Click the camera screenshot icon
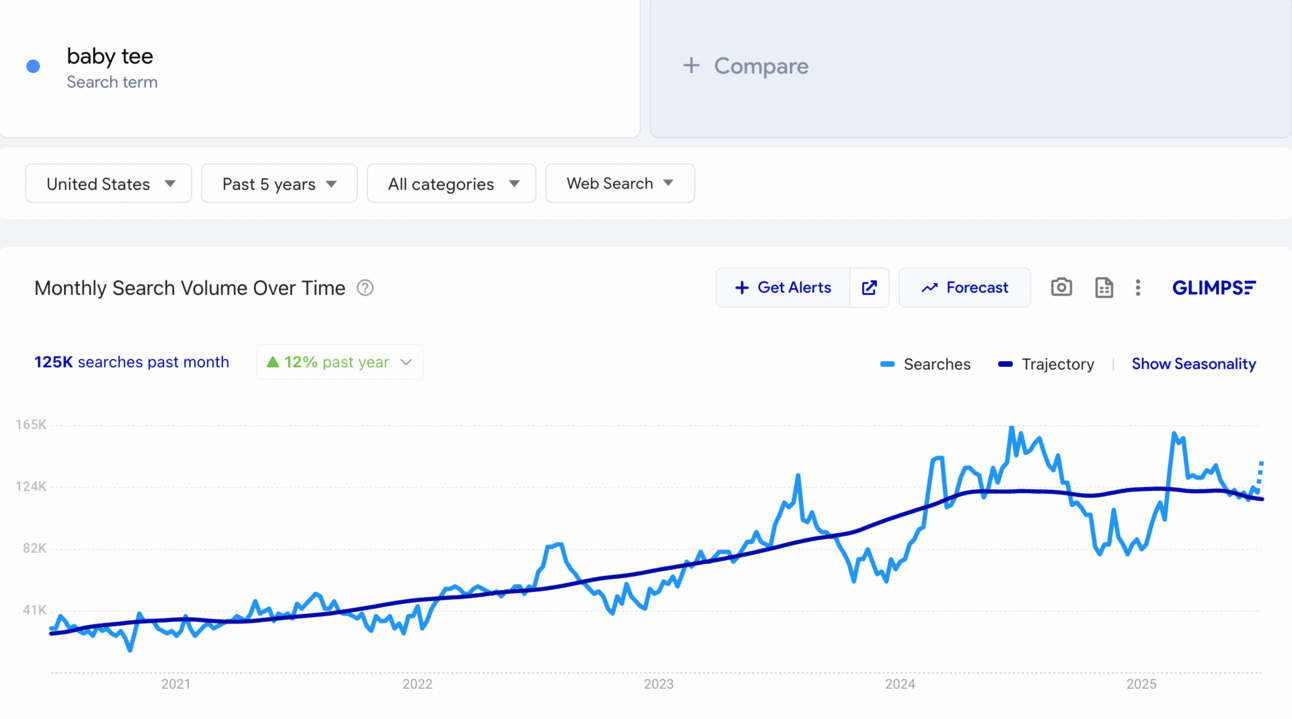1292x719 pixels. pyautogui.click(x=1061, y=288)
